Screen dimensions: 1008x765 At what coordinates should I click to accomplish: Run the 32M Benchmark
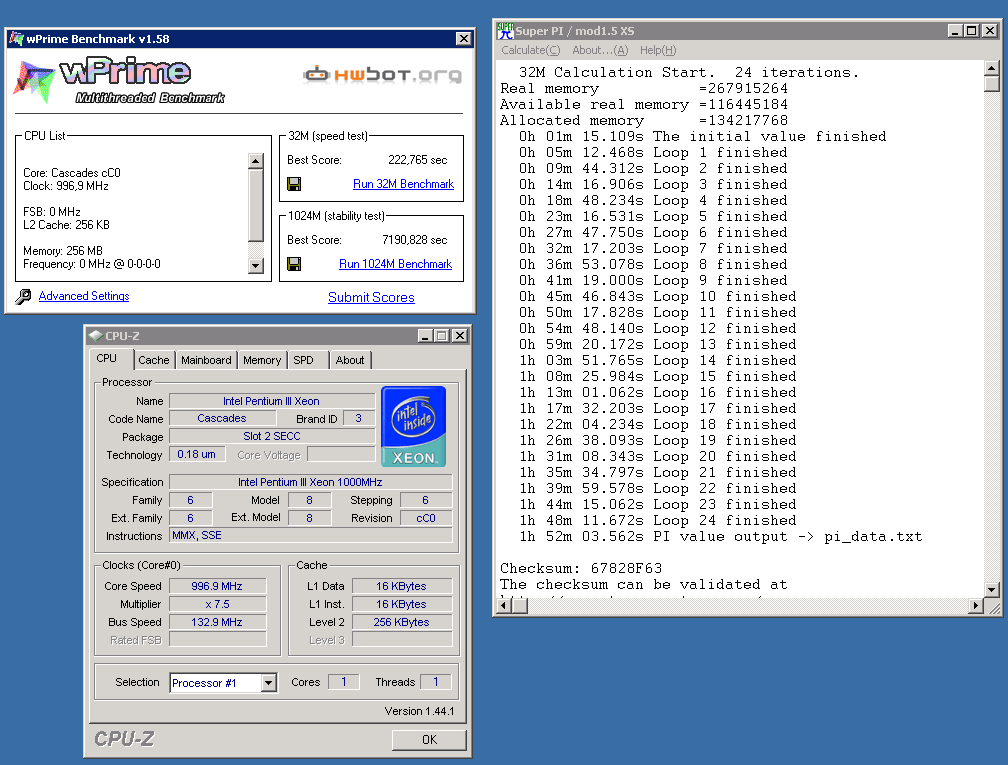(x=403, y=184)
